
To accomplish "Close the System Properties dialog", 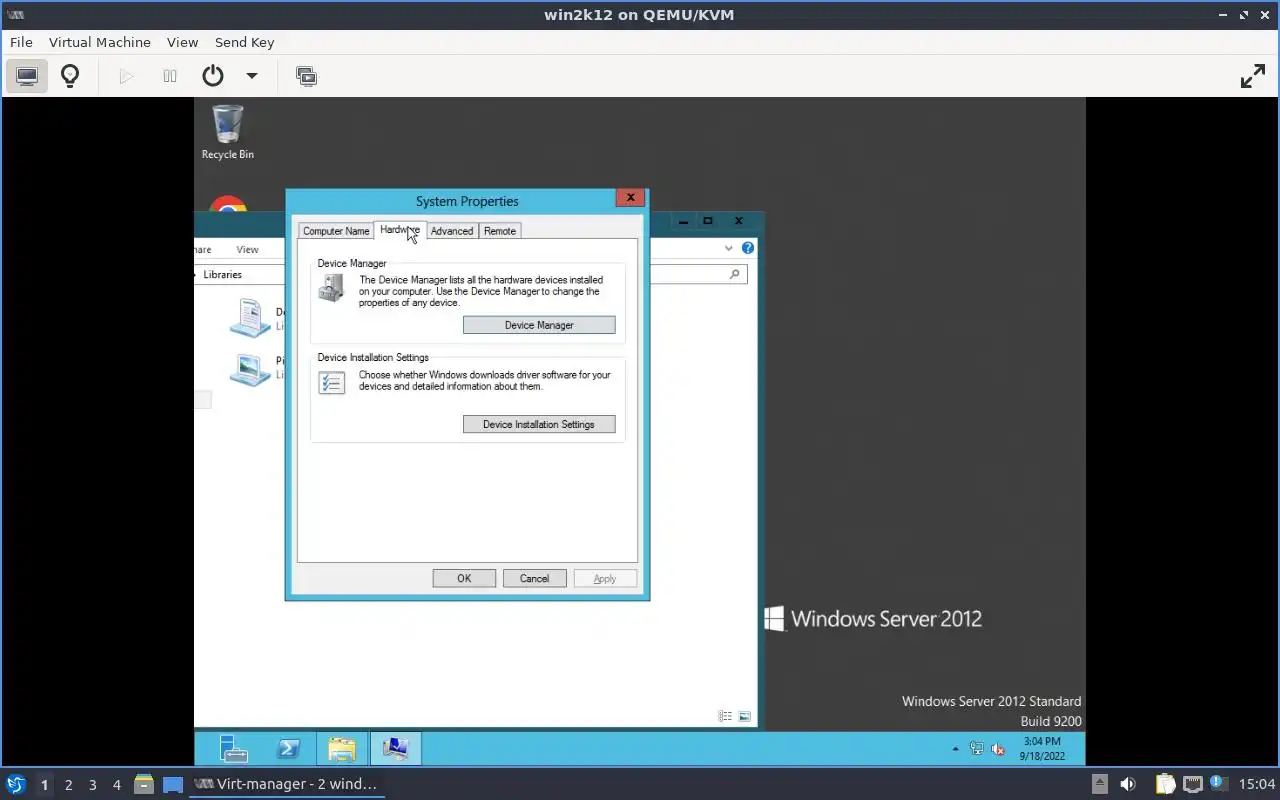I will pos(630,198).
